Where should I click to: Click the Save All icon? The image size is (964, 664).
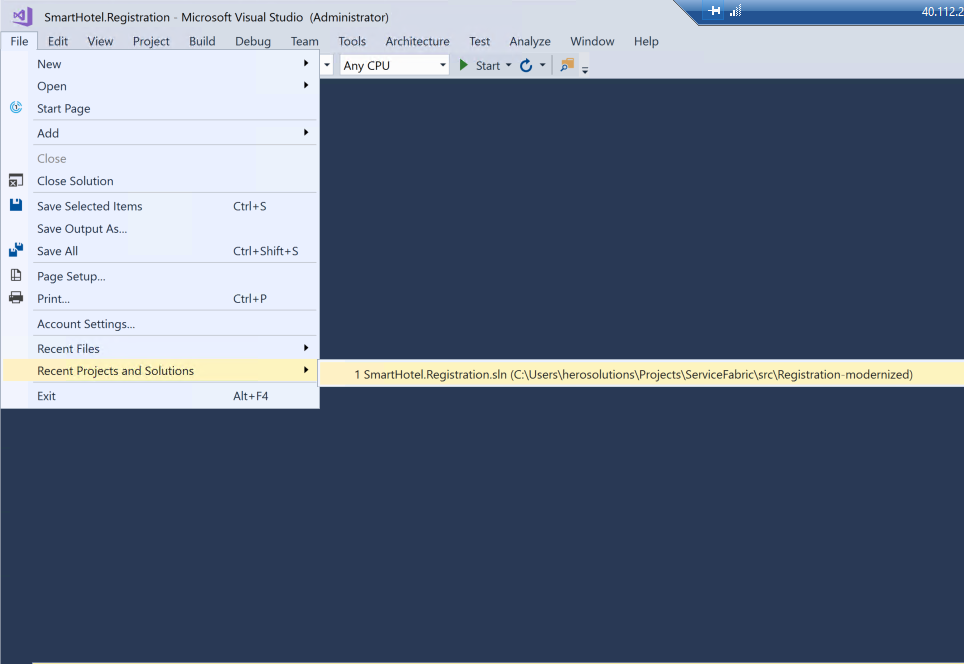coord(16,250)
